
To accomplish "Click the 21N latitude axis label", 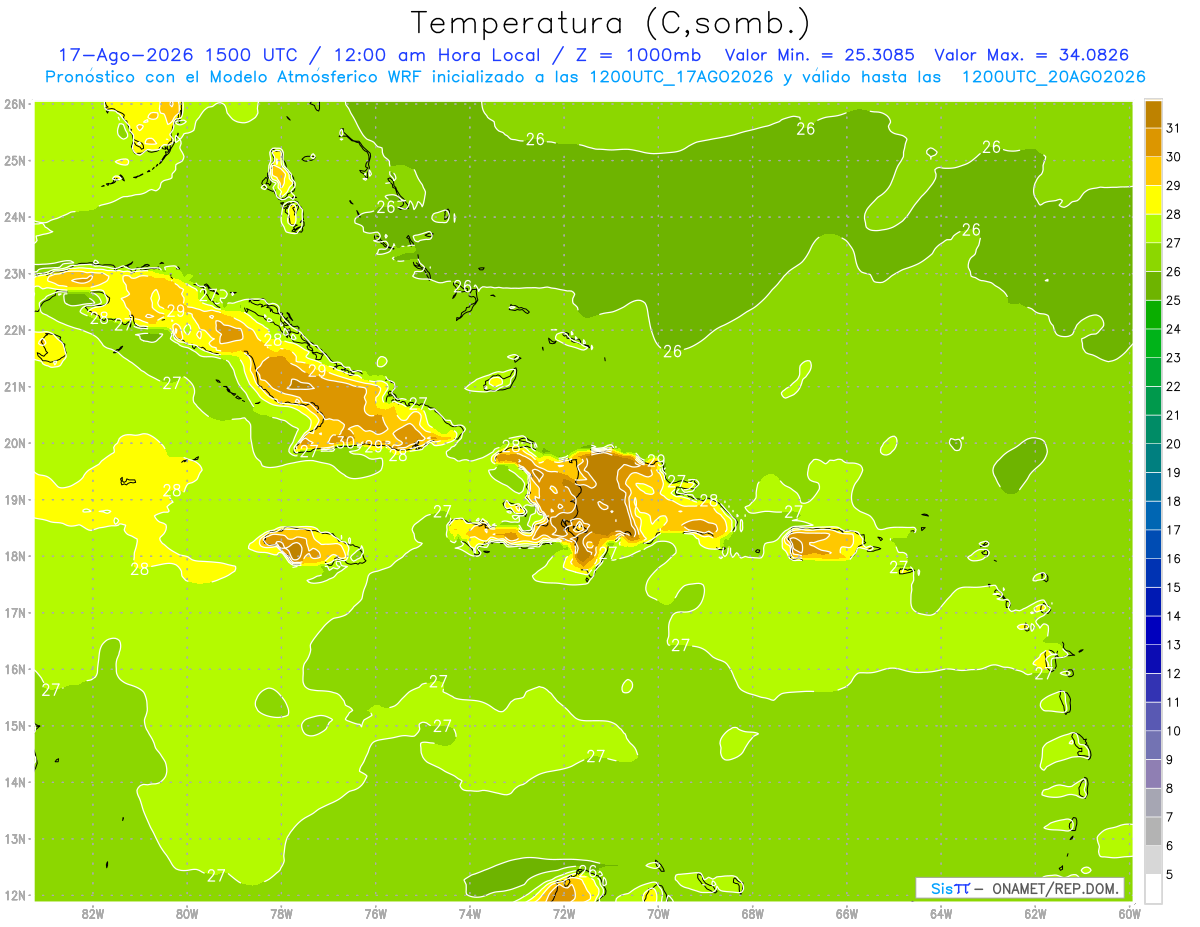I will coord(14,387).
